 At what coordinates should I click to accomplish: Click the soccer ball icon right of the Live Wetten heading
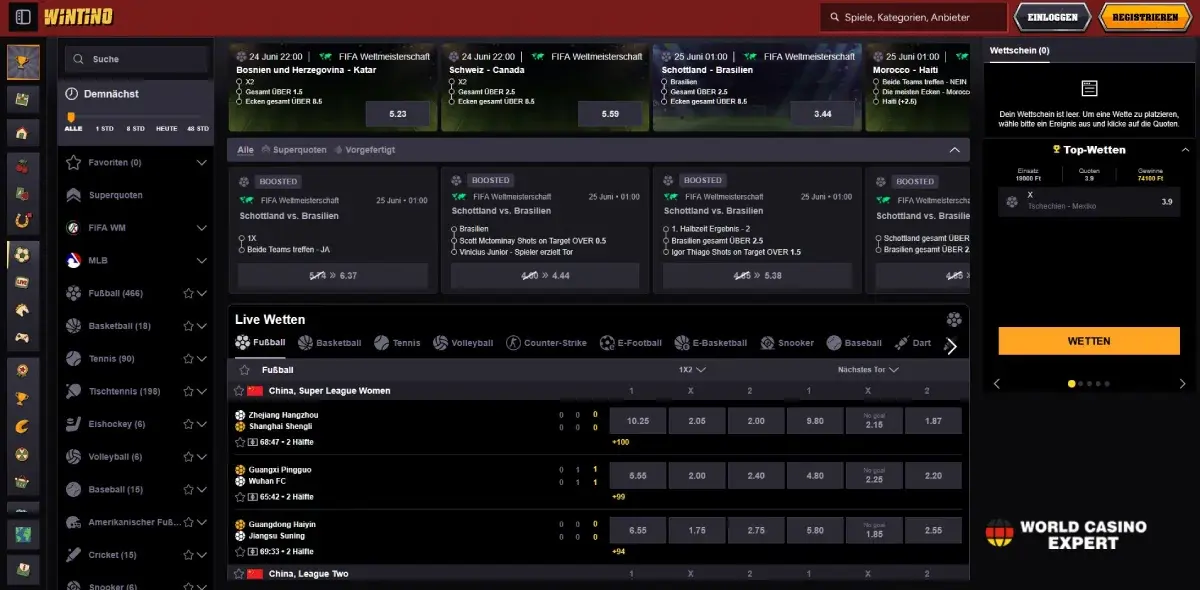[x=954, y=320]
